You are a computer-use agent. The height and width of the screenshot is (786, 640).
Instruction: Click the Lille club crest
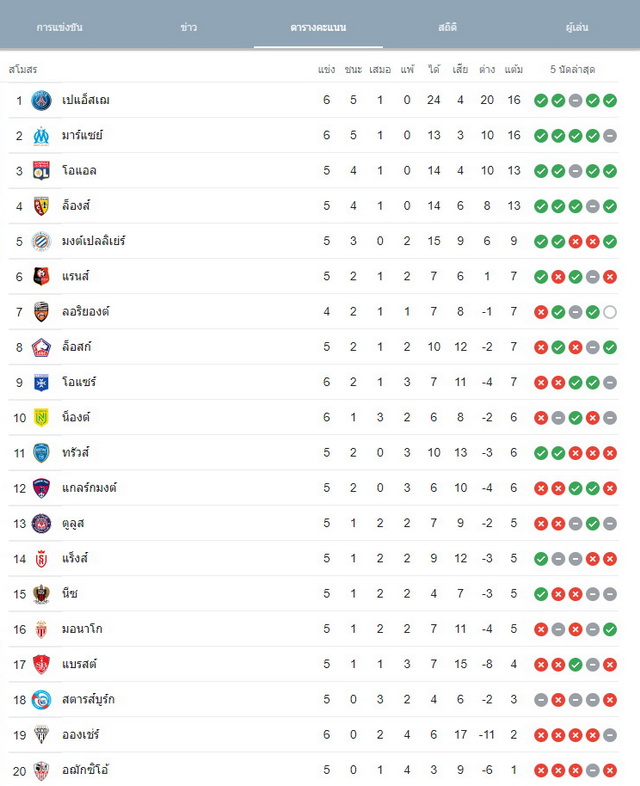pyautogui.click(x=41, y=347)
